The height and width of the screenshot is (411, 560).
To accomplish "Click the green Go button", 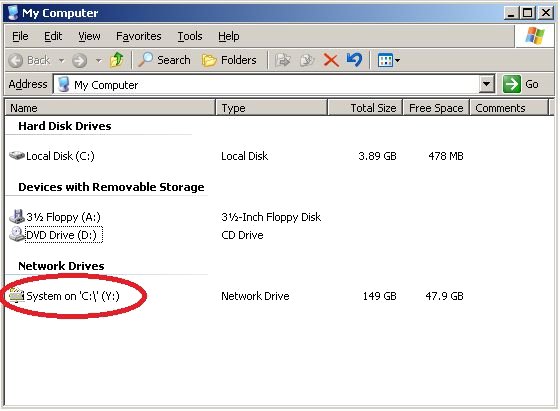I will pos(521,84).
